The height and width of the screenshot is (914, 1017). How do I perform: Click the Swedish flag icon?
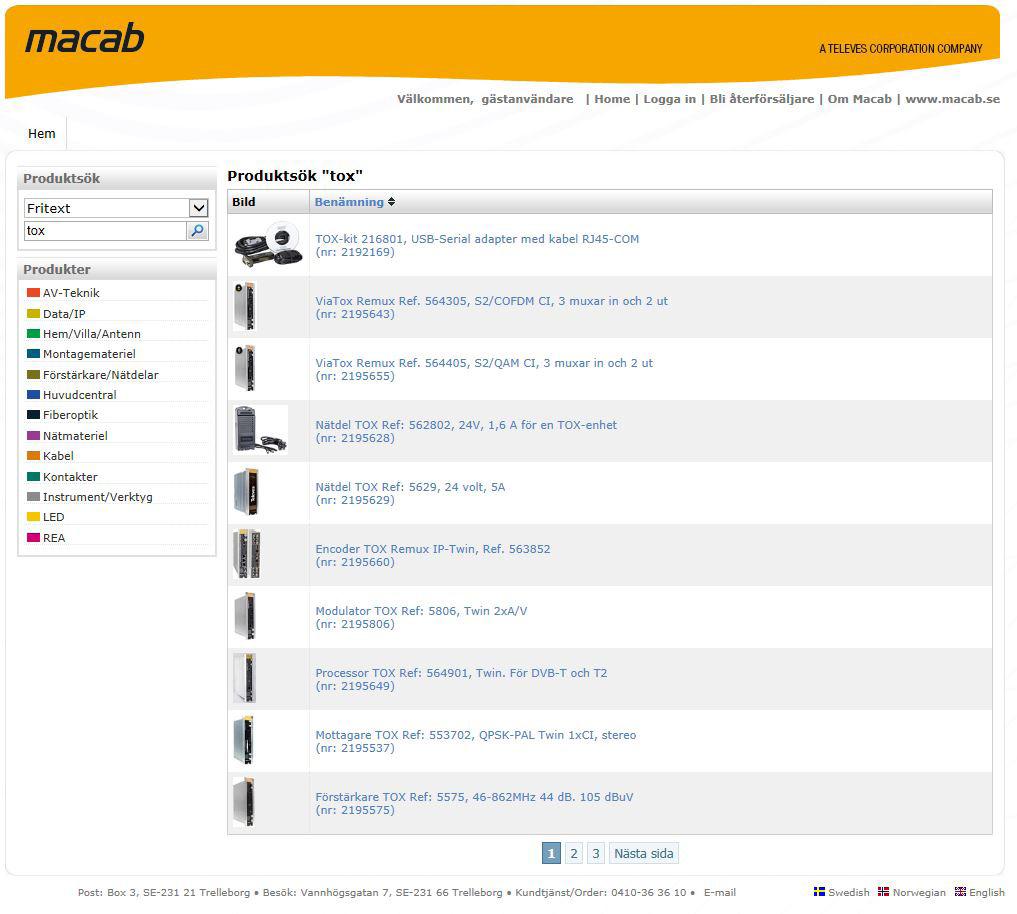point(819,892)
